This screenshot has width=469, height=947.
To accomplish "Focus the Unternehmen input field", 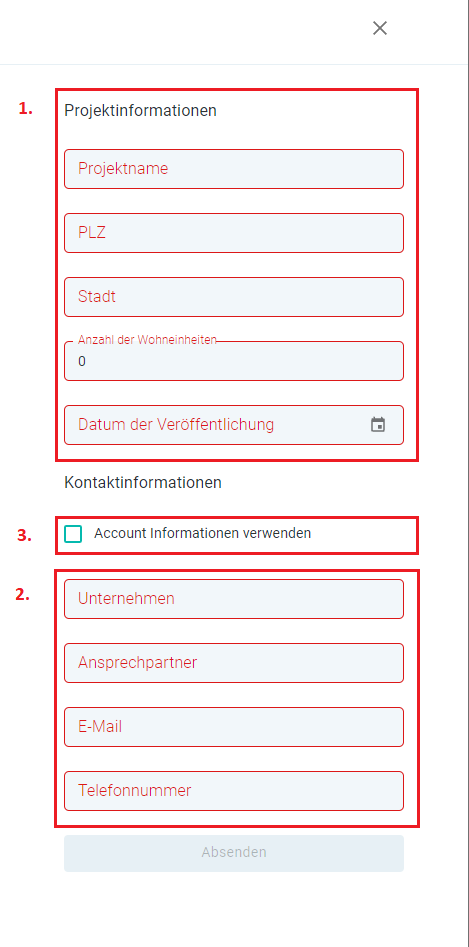I will [x=234, y=599].
